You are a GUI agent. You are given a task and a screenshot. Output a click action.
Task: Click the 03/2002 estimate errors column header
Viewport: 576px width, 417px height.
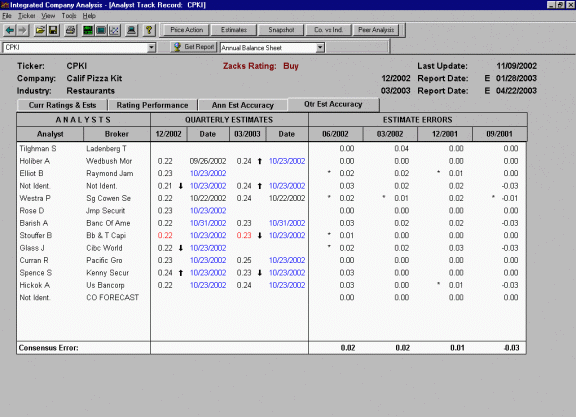coord(390,134)
